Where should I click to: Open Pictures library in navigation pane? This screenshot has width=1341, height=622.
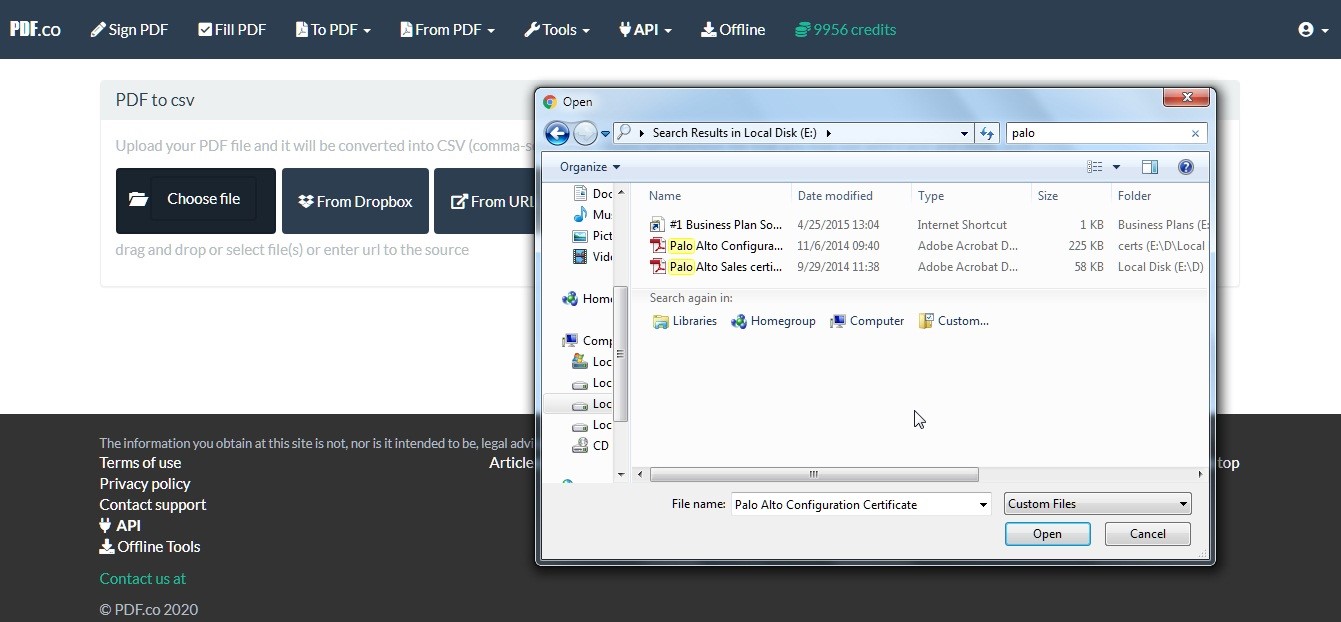pyautogui.click(x=592, y=236)
